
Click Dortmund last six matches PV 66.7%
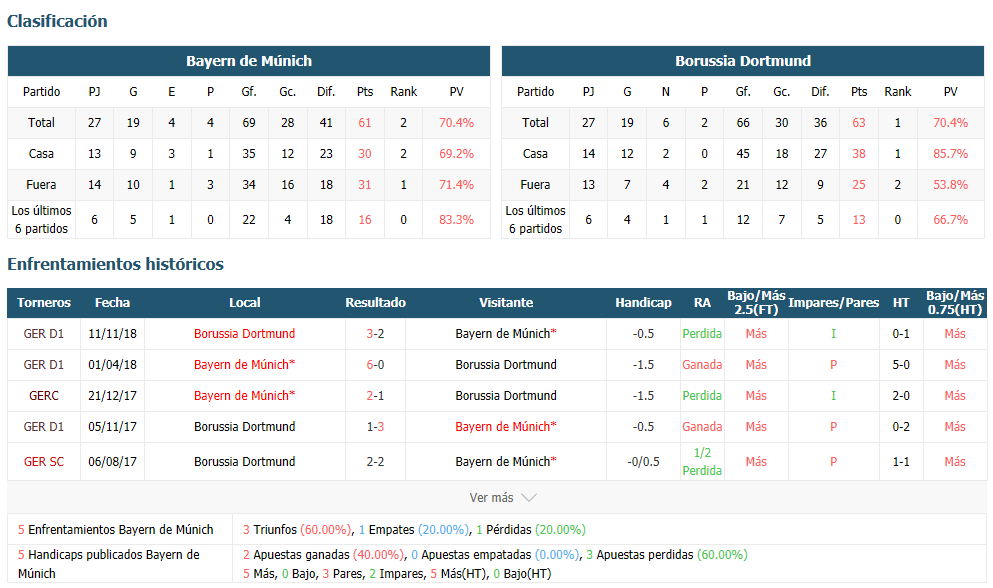[x=950, y=220]
